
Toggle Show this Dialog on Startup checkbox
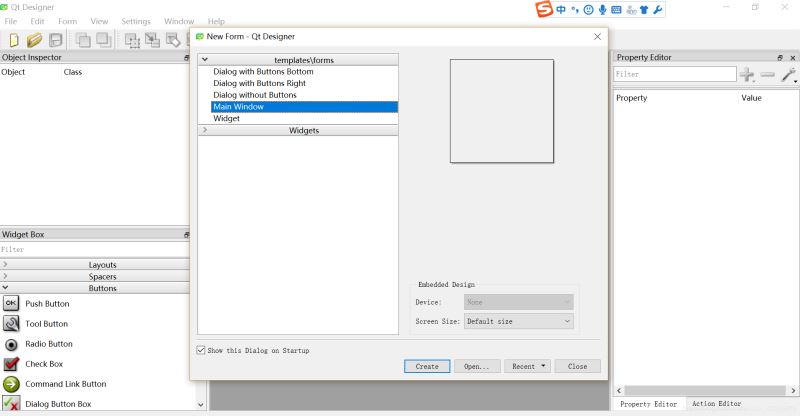pos(201,350)
